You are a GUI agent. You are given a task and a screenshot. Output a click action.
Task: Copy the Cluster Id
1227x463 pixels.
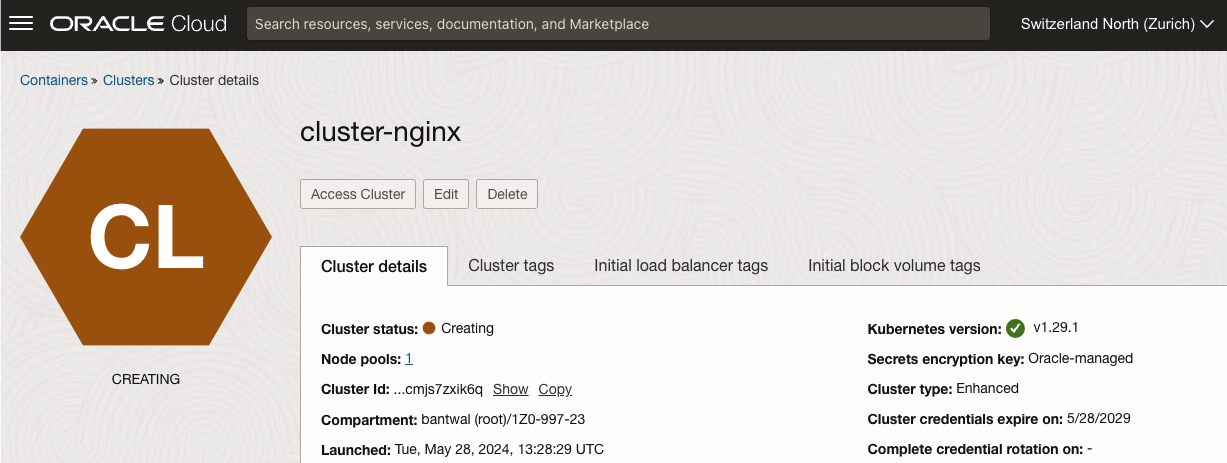coord(555,389)
